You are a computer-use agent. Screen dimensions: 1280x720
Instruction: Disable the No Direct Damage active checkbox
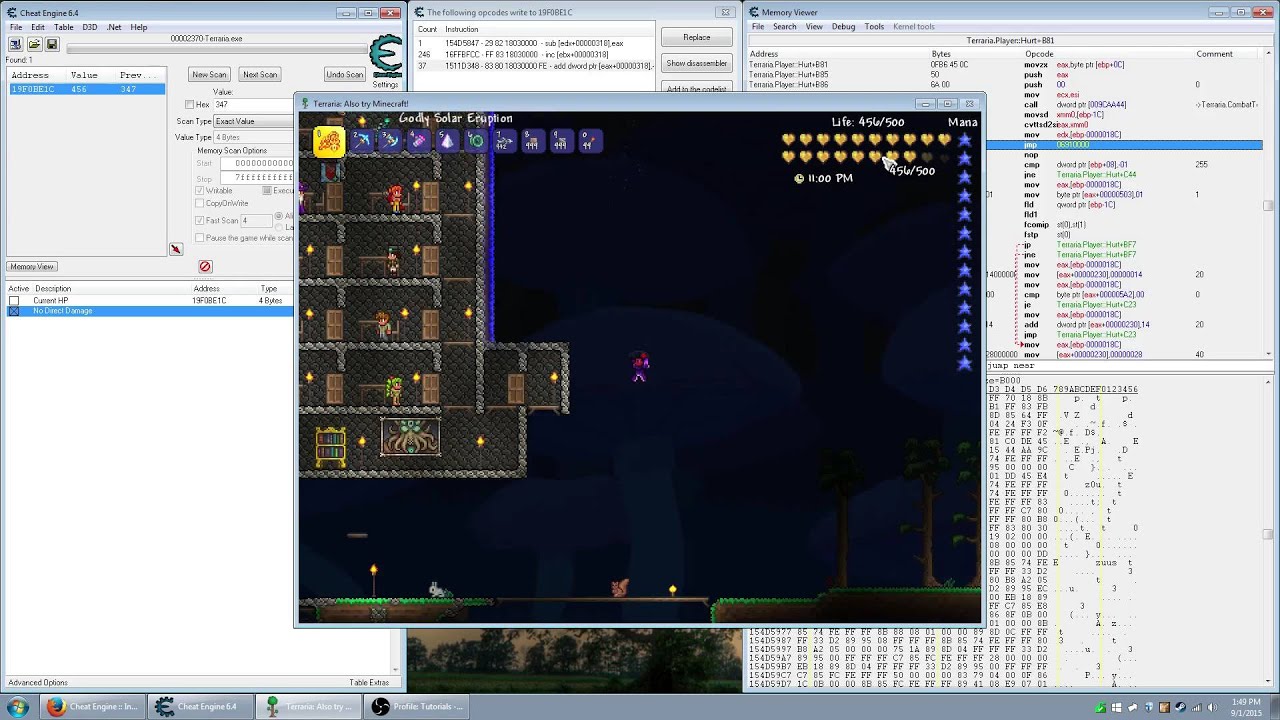[14, 311]
